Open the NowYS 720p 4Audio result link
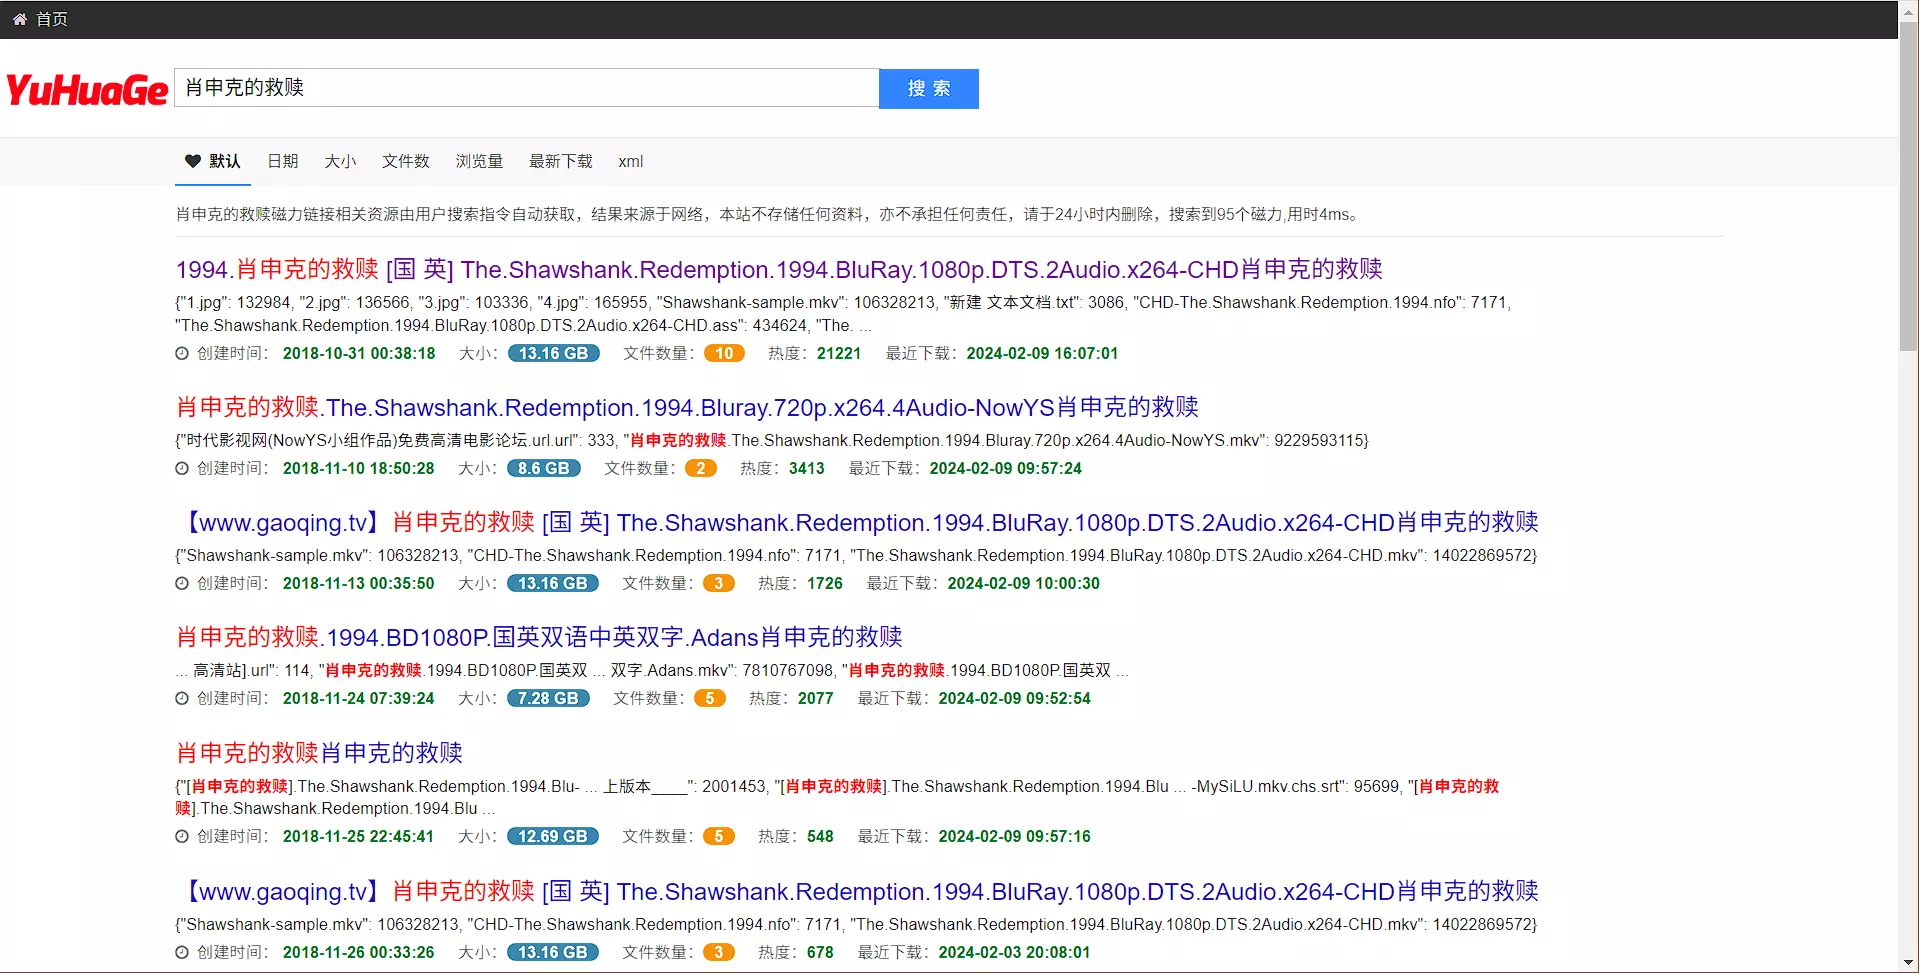1919x973 pixels. coord(687,407)
